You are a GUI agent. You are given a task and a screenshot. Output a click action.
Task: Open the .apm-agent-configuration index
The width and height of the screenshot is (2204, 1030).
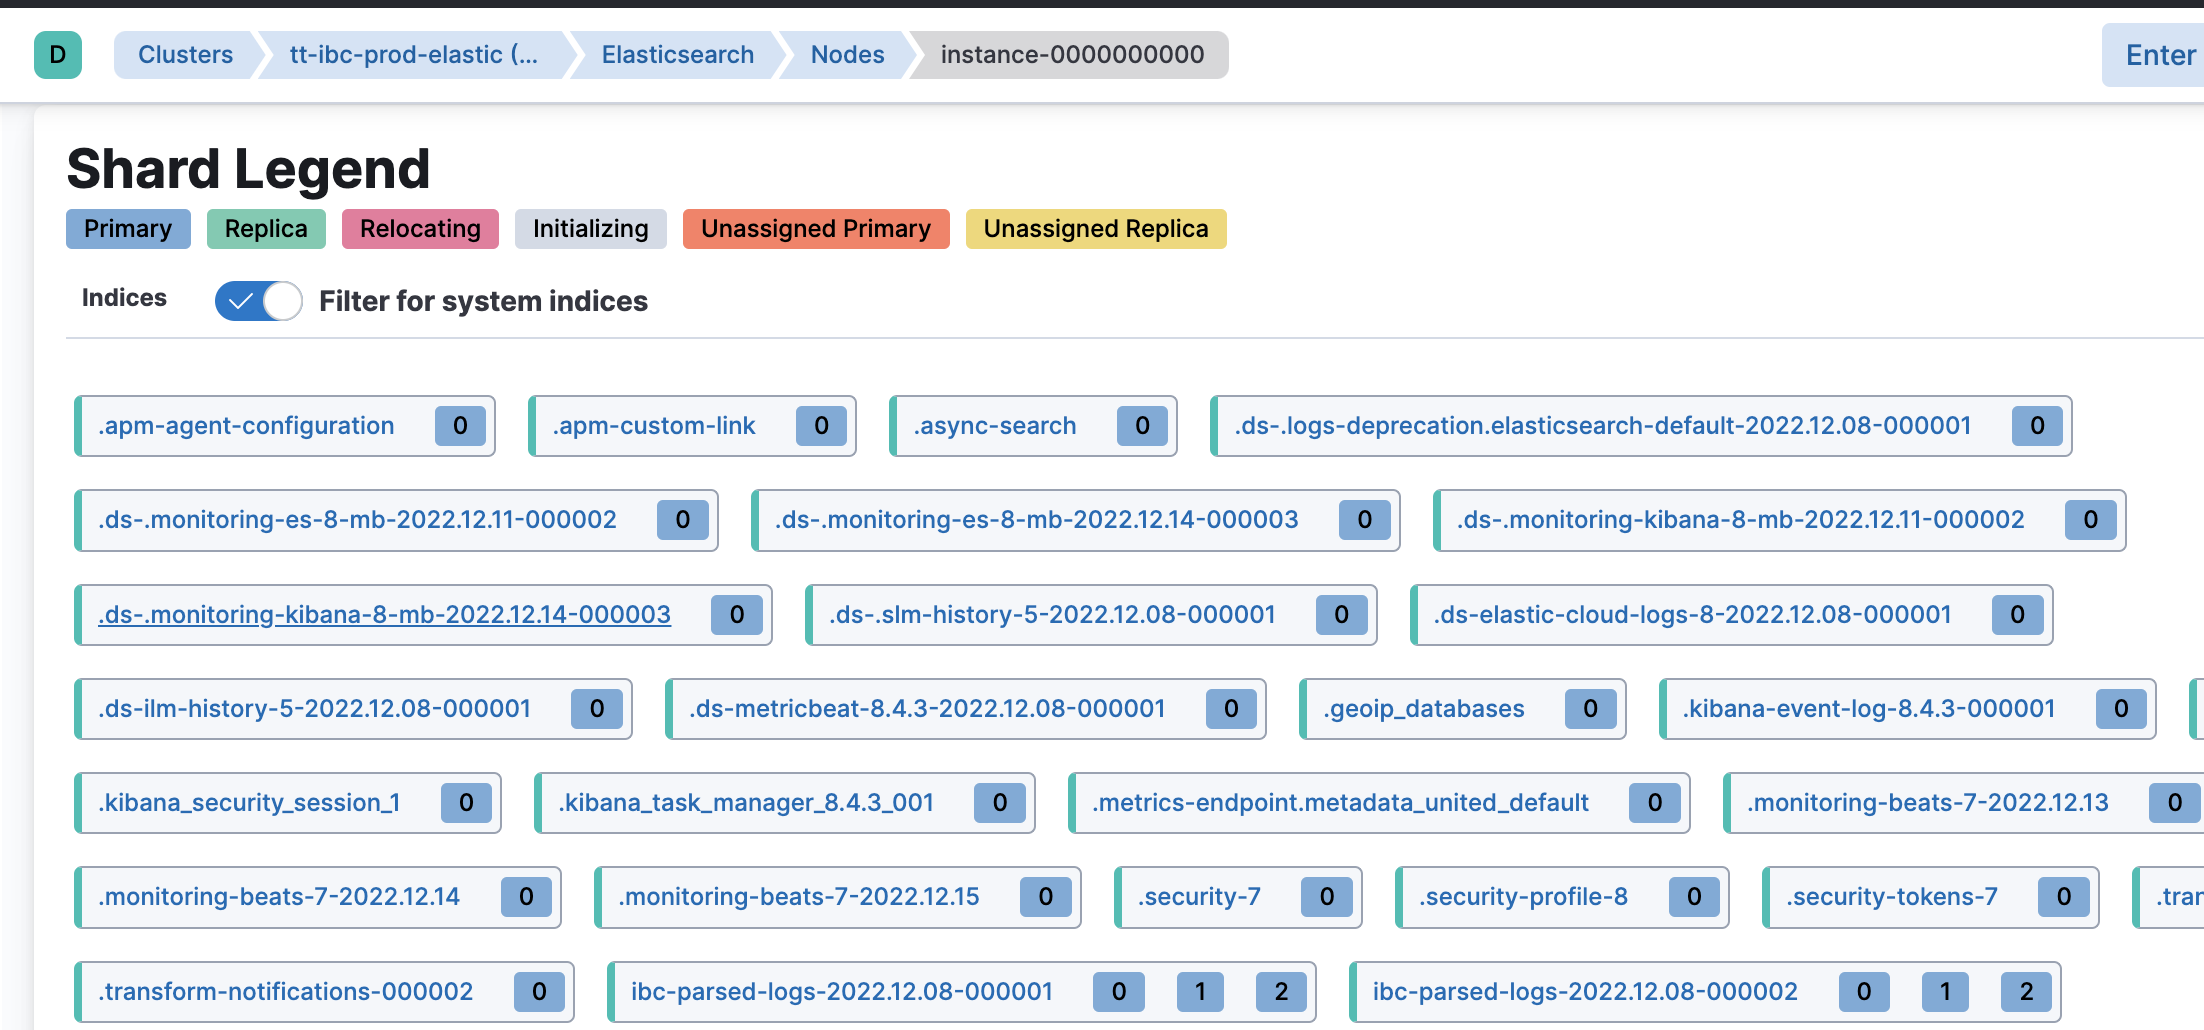pyautogui.click(x=246, y=426)
